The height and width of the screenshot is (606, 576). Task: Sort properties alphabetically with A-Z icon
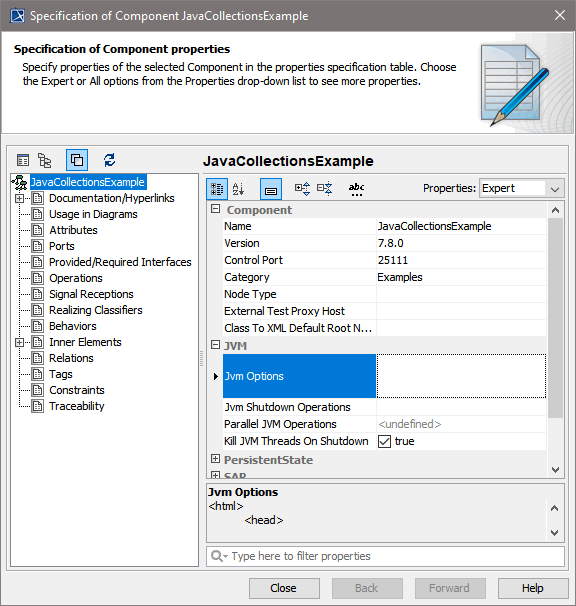pos(238,189)
